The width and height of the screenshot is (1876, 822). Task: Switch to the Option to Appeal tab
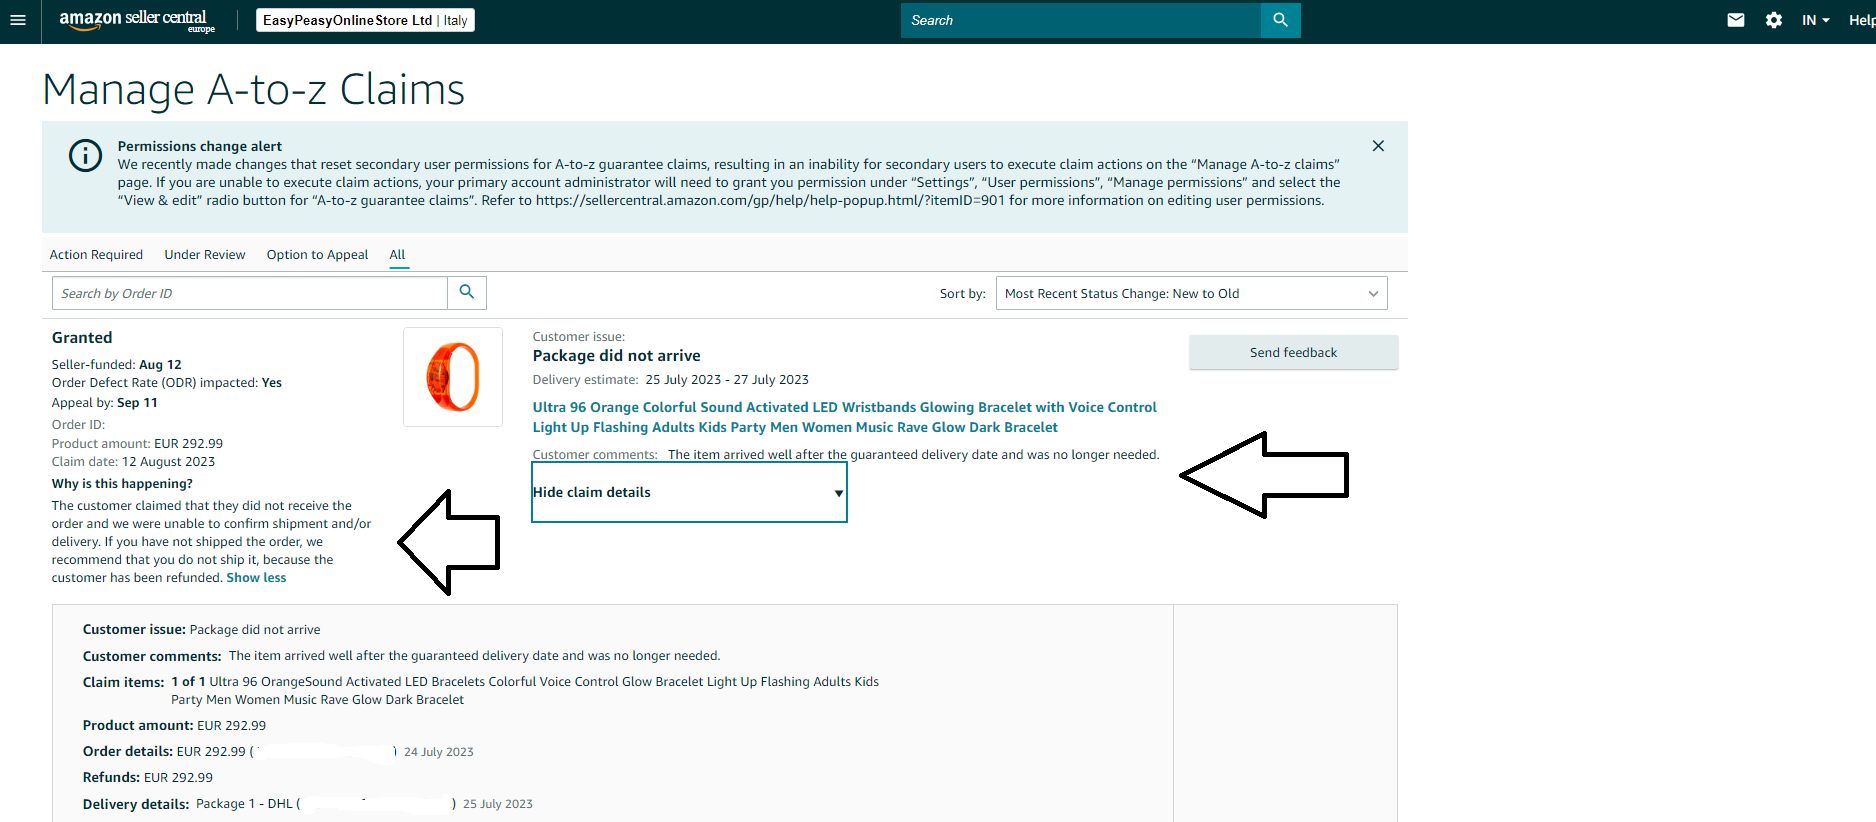pyautogui.click(x=317, y=255)
